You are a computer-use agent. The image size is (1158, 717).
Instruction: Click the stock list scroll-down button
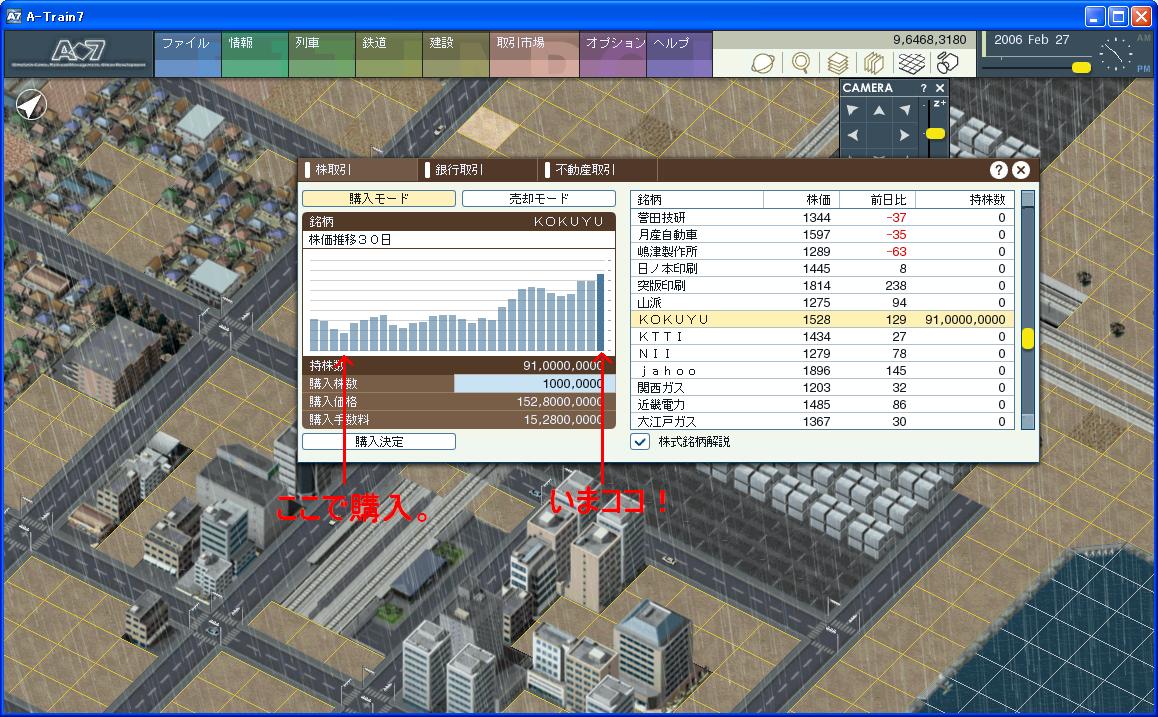[x=1027, y=421]
